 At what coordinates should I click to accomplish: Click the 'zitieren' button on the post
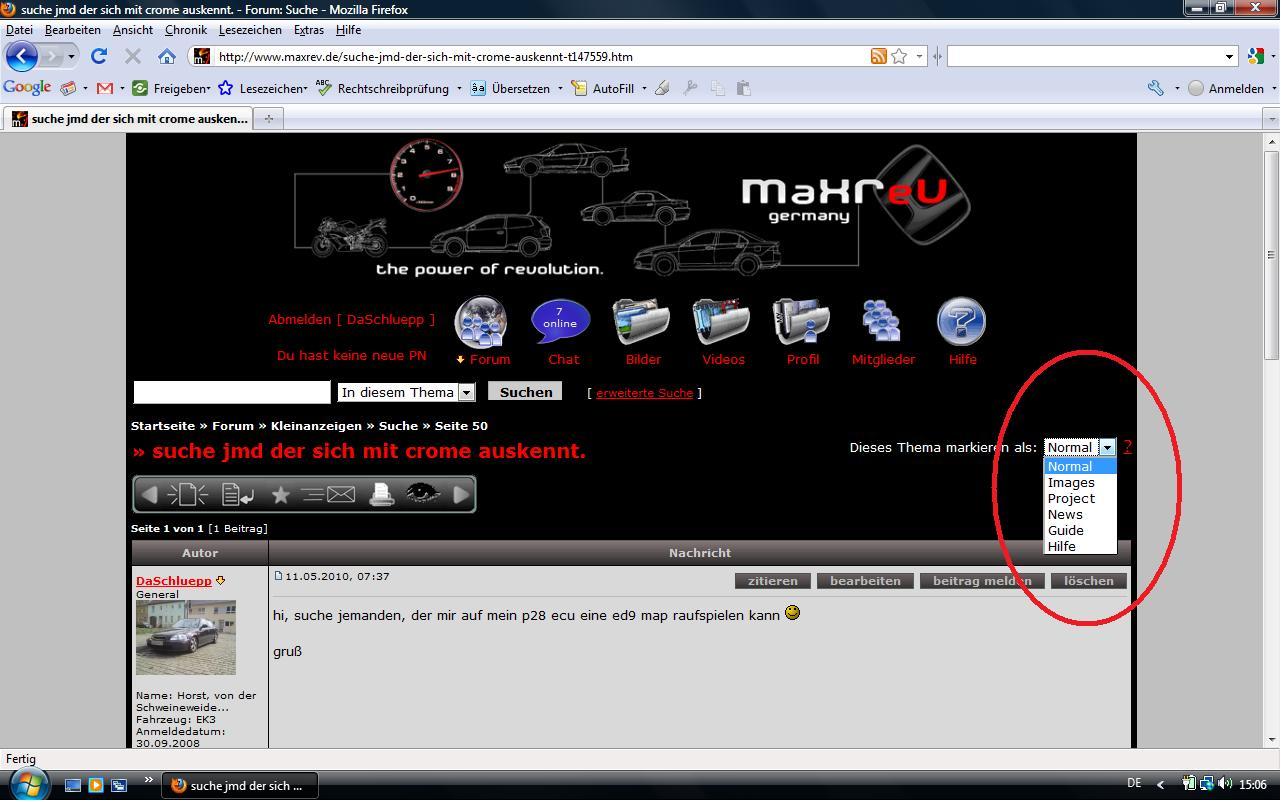(773, 581)
